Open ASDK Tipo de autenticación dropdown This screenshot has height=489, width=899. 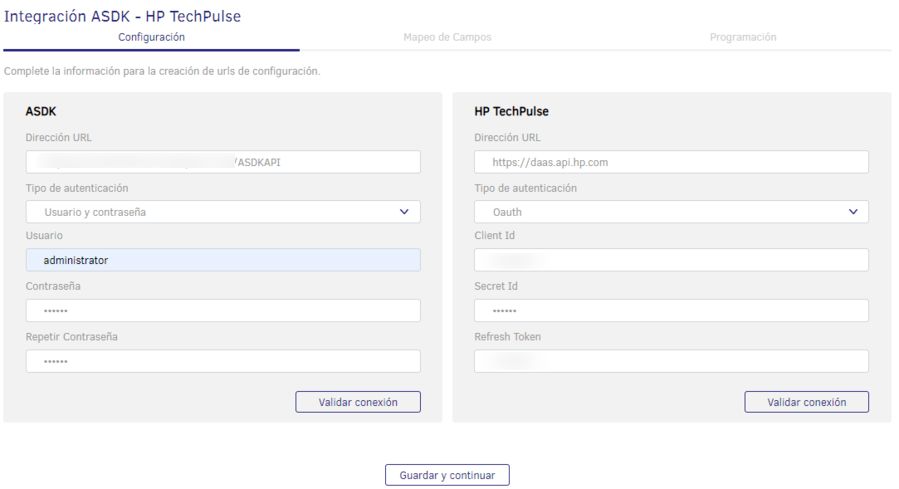click(x=223, y=212)
